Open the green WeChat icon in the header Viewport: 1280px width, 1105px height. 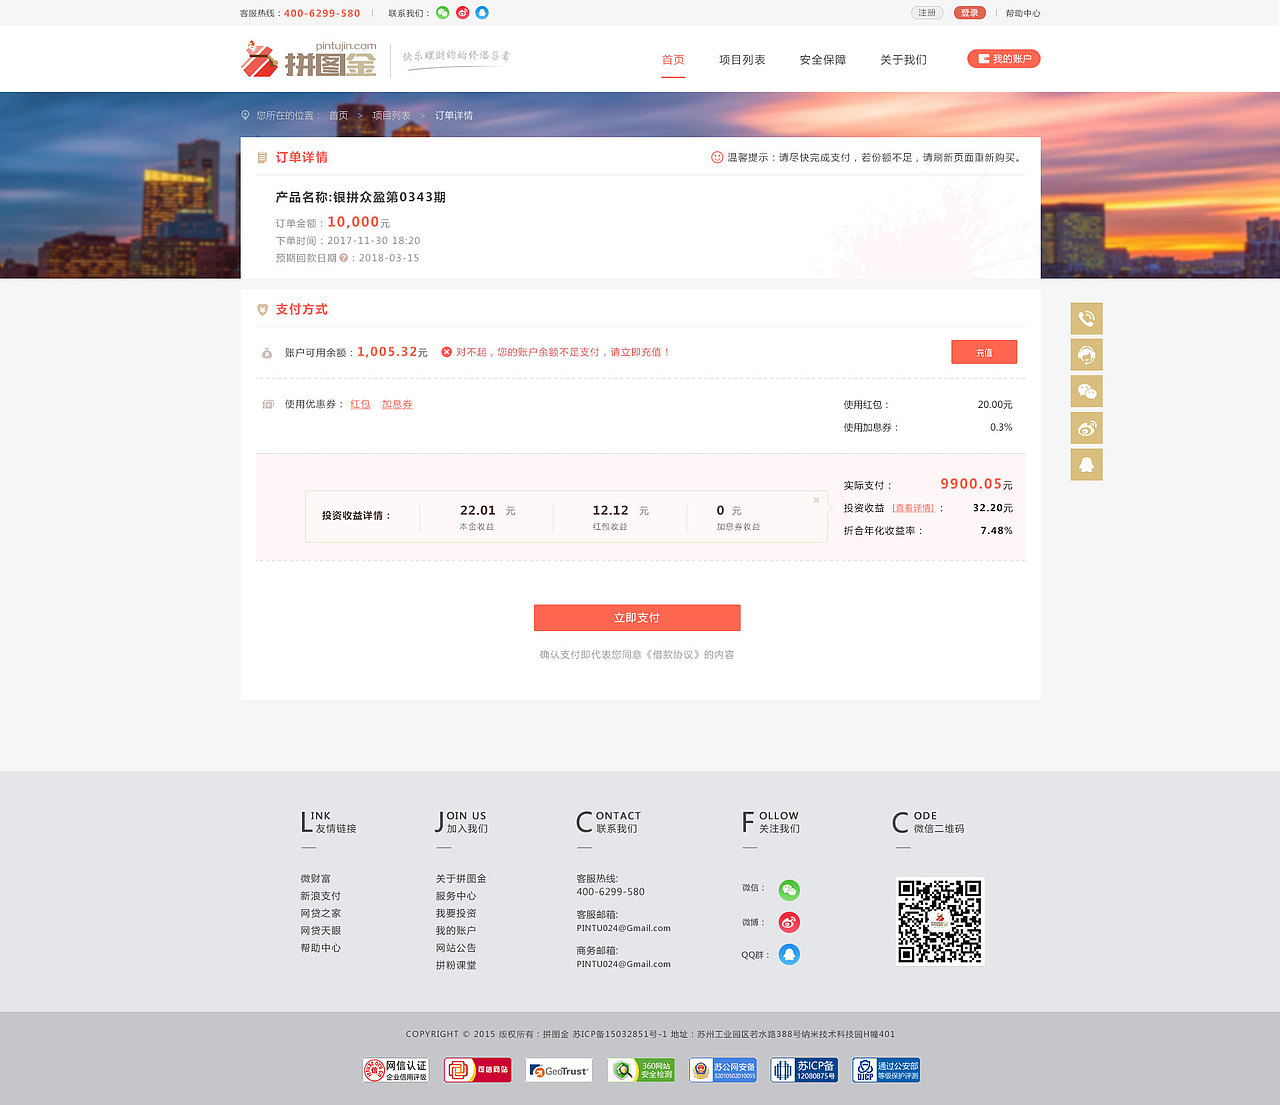click(x=441, y=13)
